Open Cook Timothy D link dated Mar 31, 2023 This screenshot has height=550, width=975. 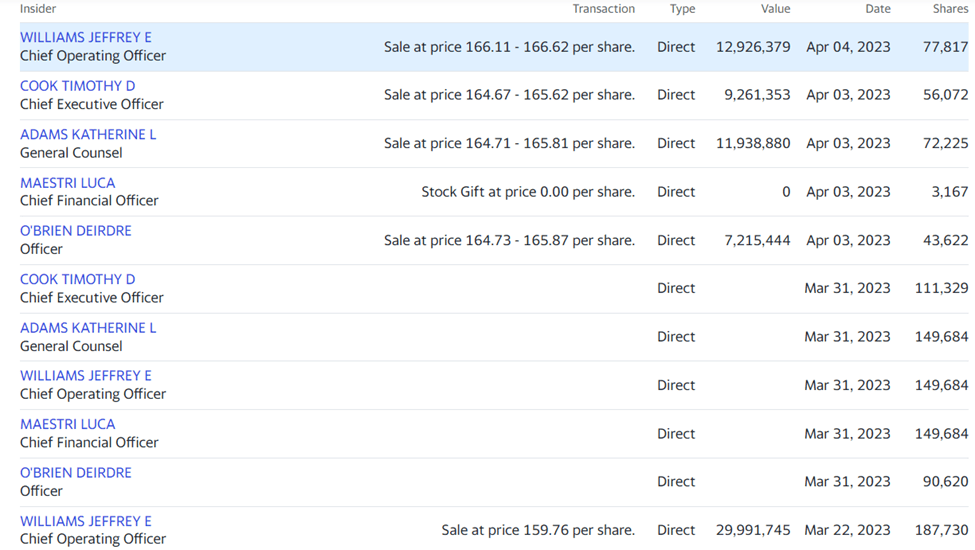[x=77, y=279]
